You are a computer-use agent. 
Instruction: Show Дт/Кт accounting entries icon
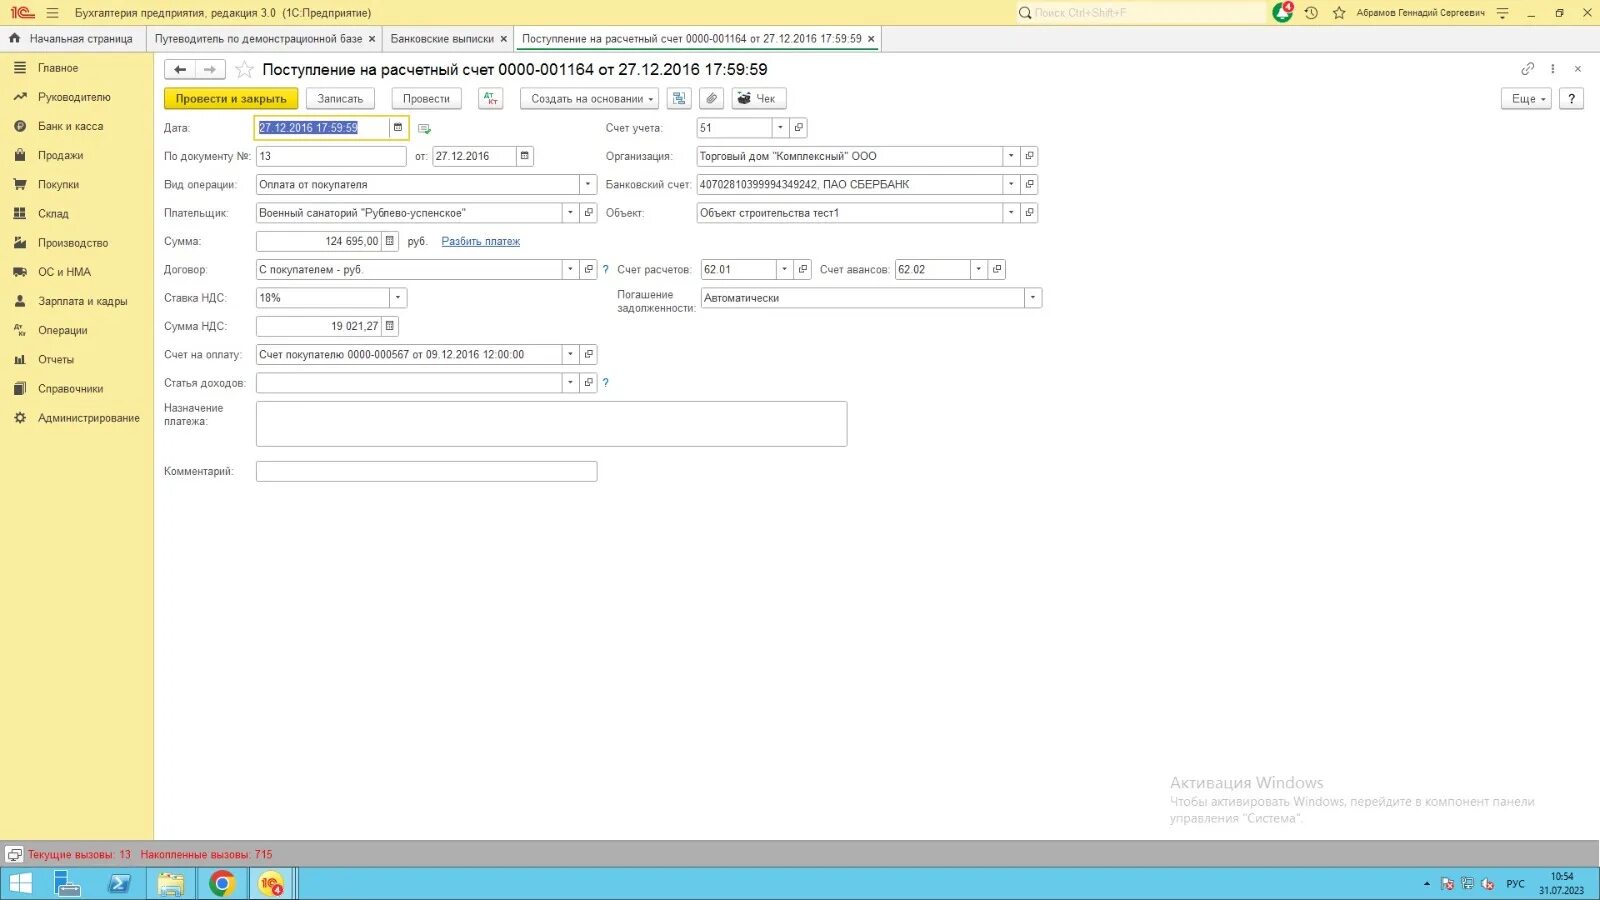(490, 98)
